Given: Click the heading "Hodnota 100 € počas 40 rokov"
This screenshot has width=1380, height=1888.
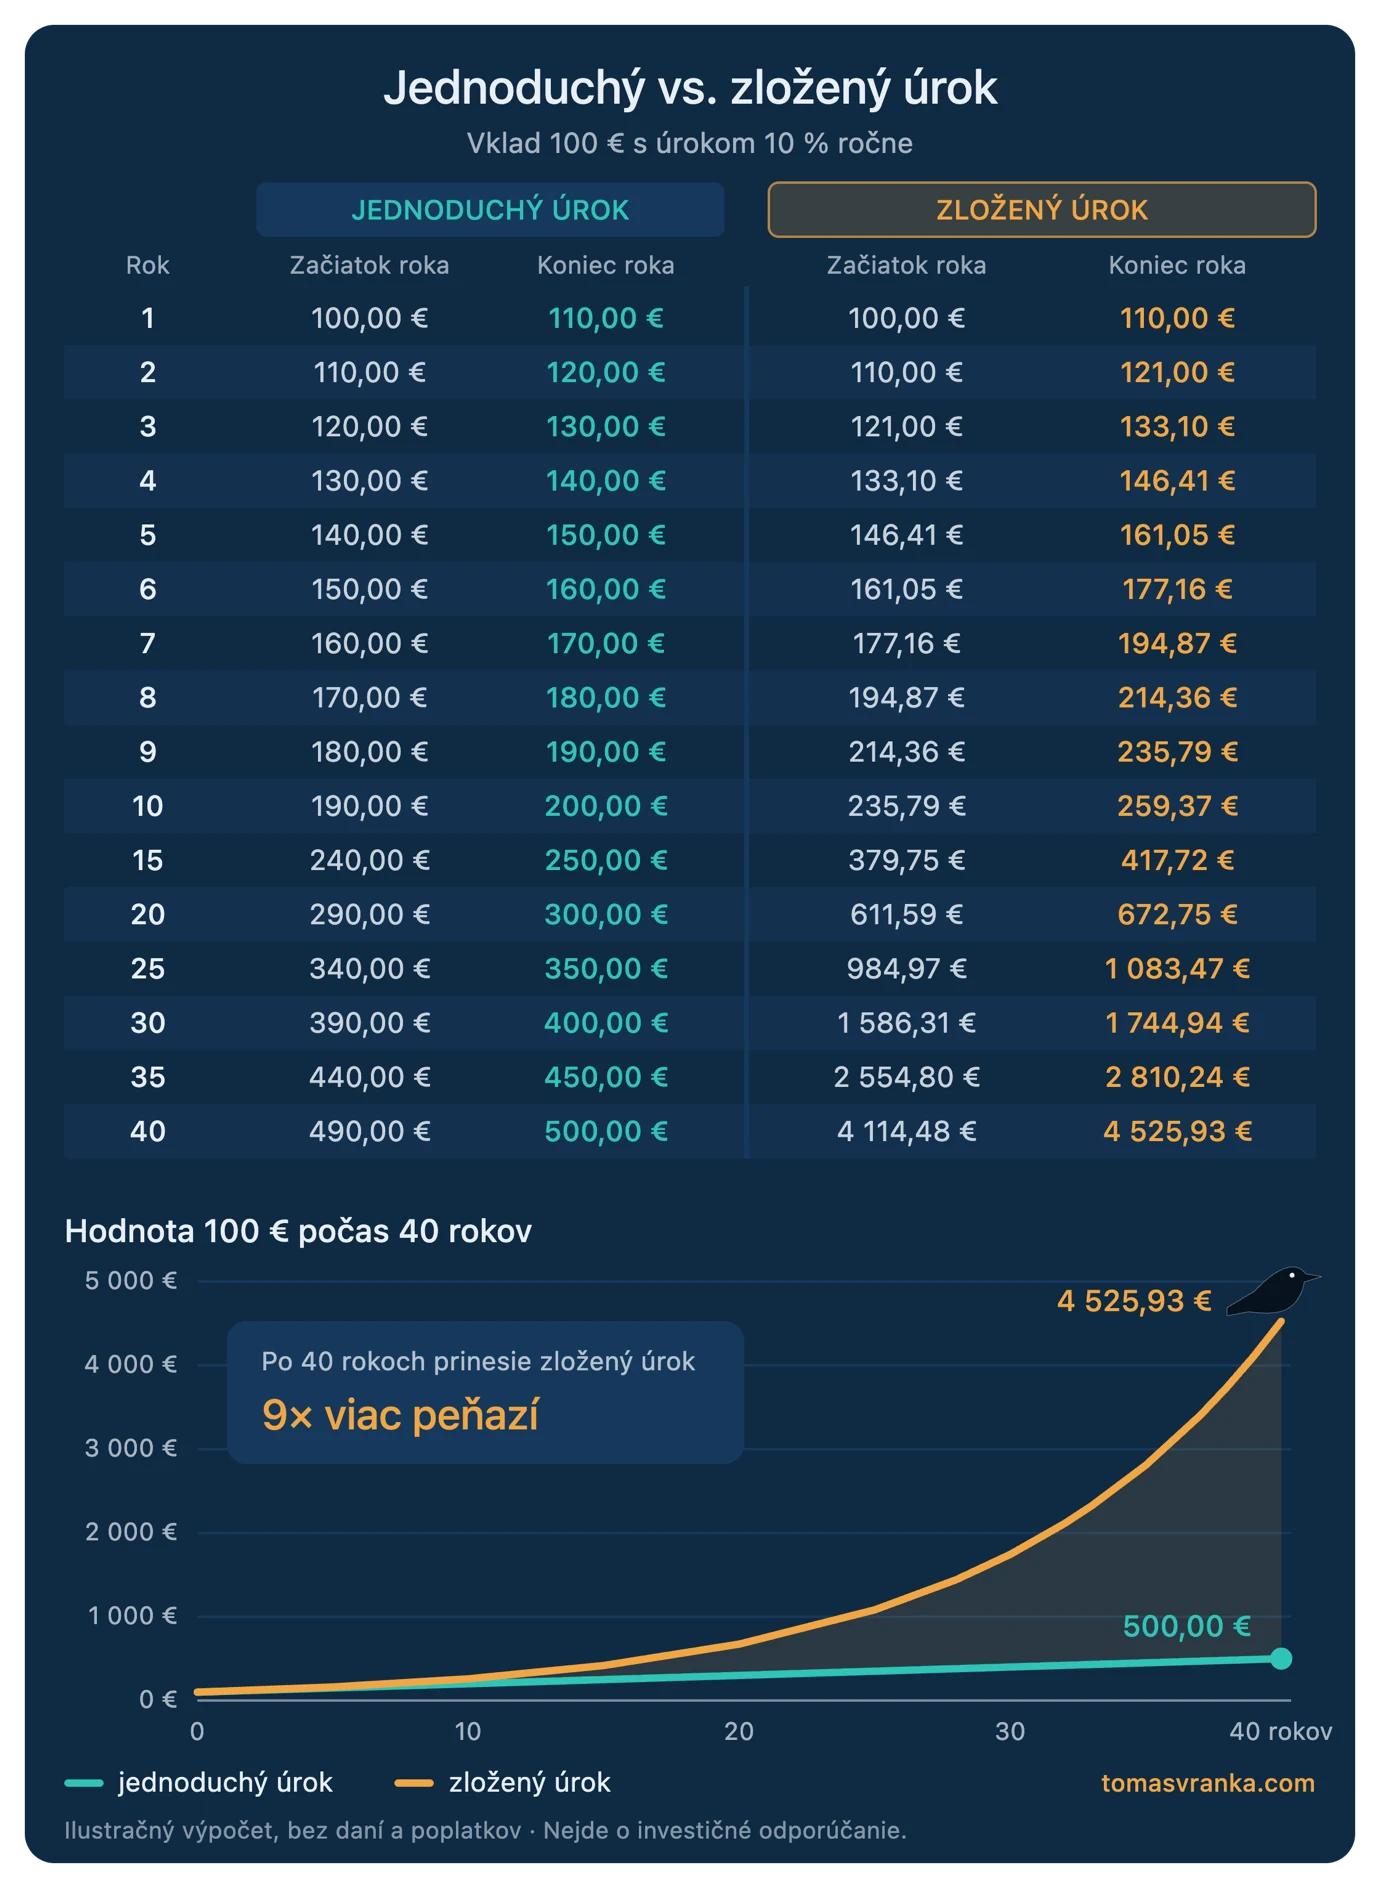Looking at the screenshot, I should click(x=298, y=1231).
